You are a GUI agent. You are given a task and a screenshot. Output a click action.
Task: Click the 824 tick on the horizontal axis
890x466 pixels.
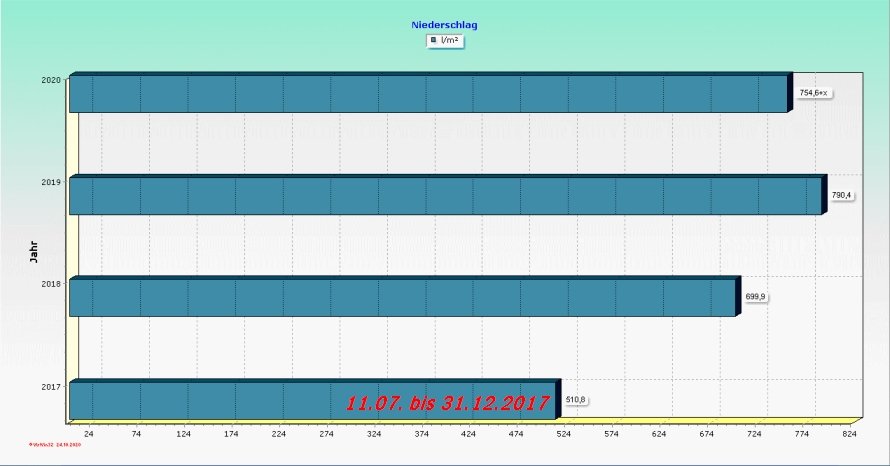(x=849, y=435)
